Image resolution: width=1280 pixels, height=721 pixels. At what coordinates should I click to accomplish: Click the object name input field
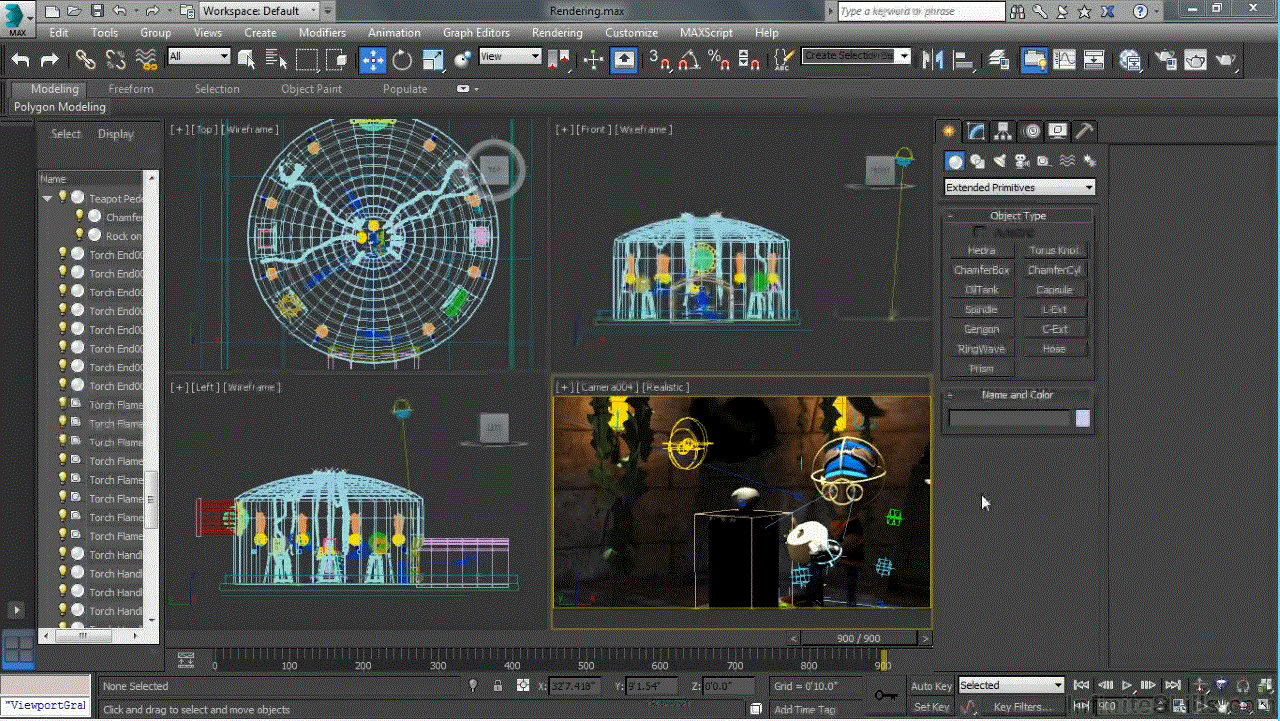coord(1010,419)
